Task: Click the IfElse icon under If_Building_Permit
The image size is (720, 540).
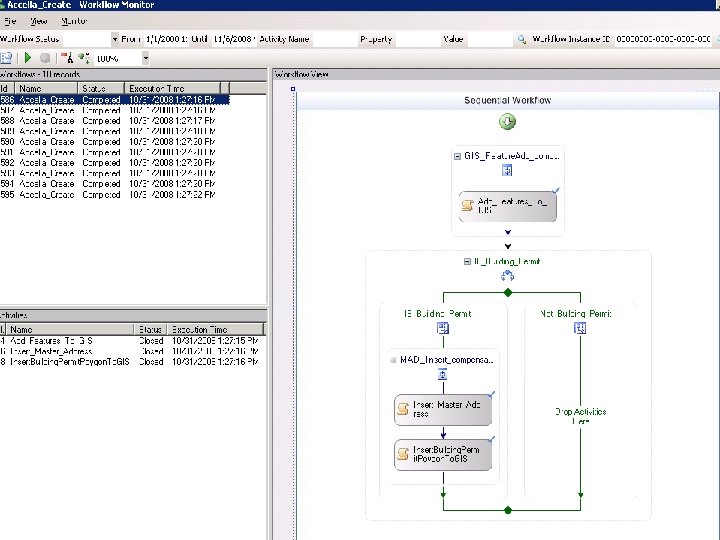Action: [507, 277]
